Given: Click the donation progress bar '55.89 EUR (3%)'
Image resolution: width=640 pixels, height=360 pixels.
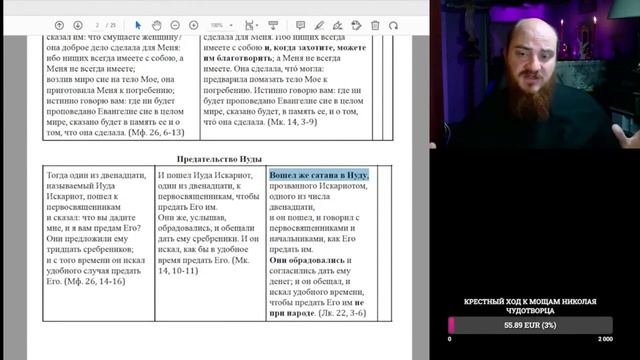Looking at the screenshot, I should (530, 325).
